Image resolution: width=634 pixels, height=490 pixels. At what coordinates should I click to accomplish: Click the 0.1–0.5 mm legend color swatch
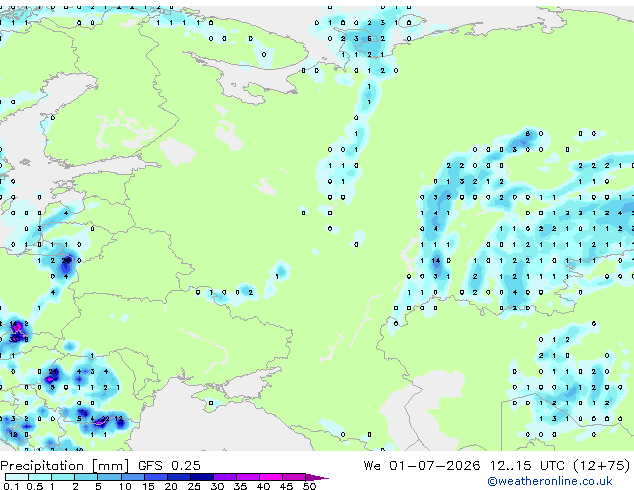(x=17, y=477)
